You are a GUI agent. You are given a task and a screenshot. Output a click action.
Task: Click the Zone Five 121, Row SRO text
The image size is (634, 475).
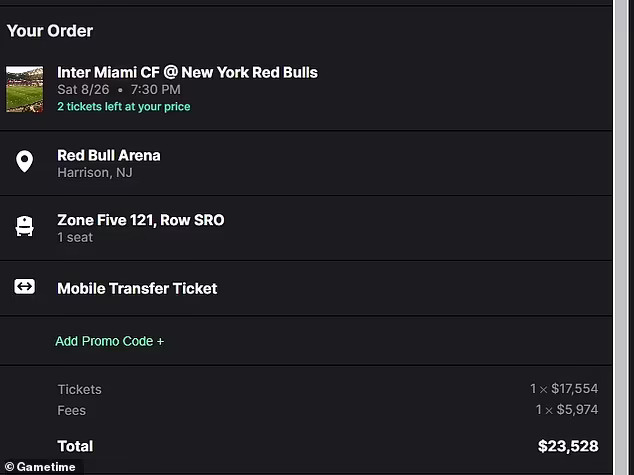click(x=141, y=220)
